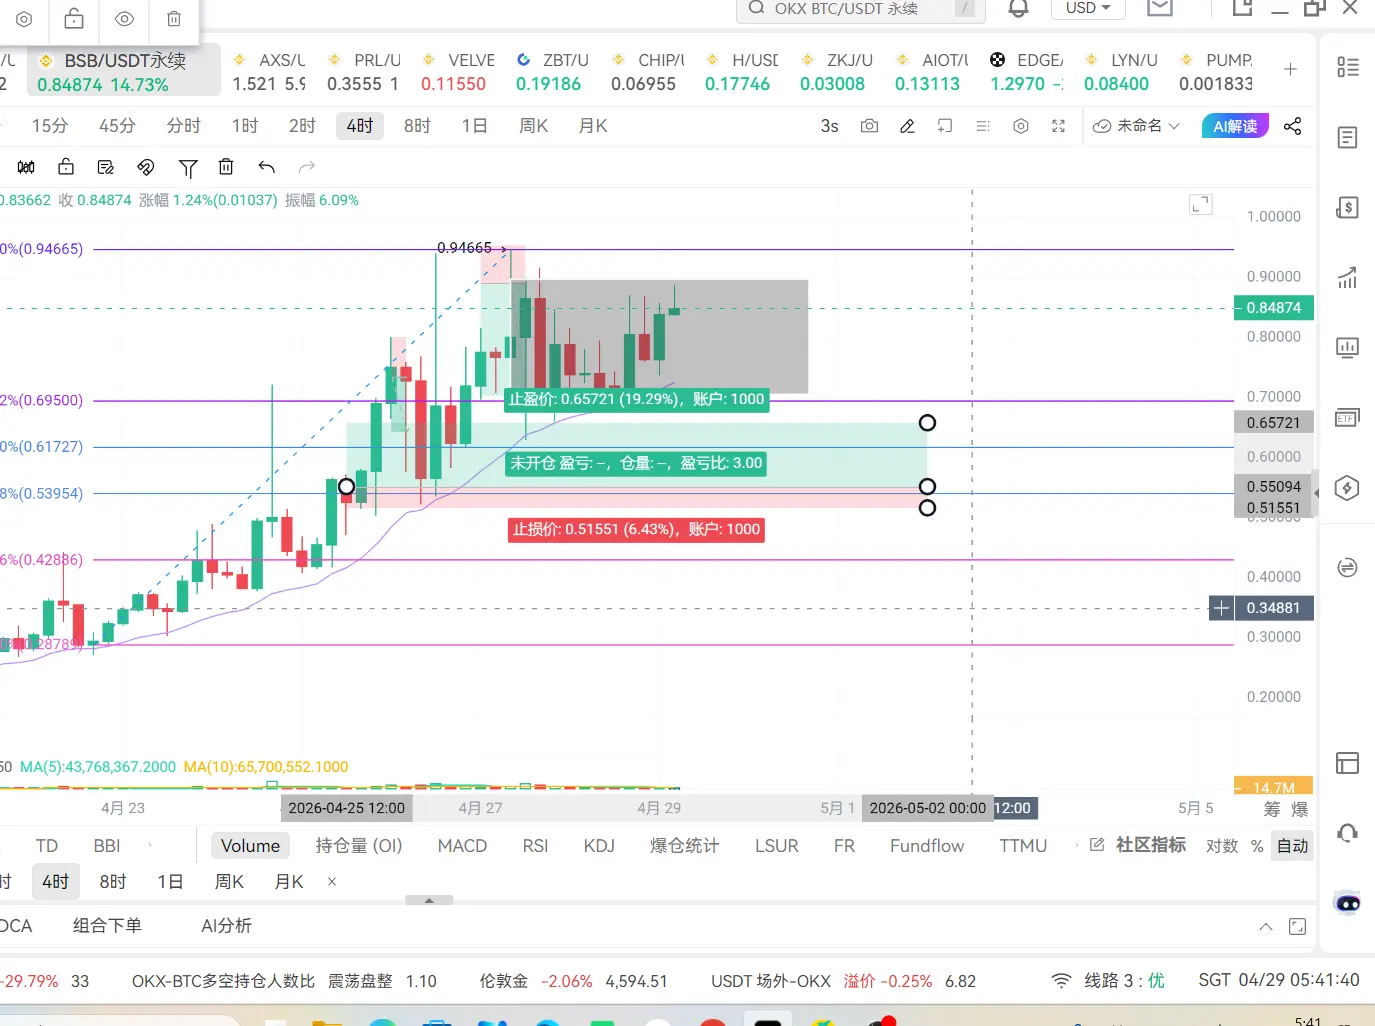Maximize the chart pane via corner icon
Screen dimensions: 1375x1026
pos(1201,205)
